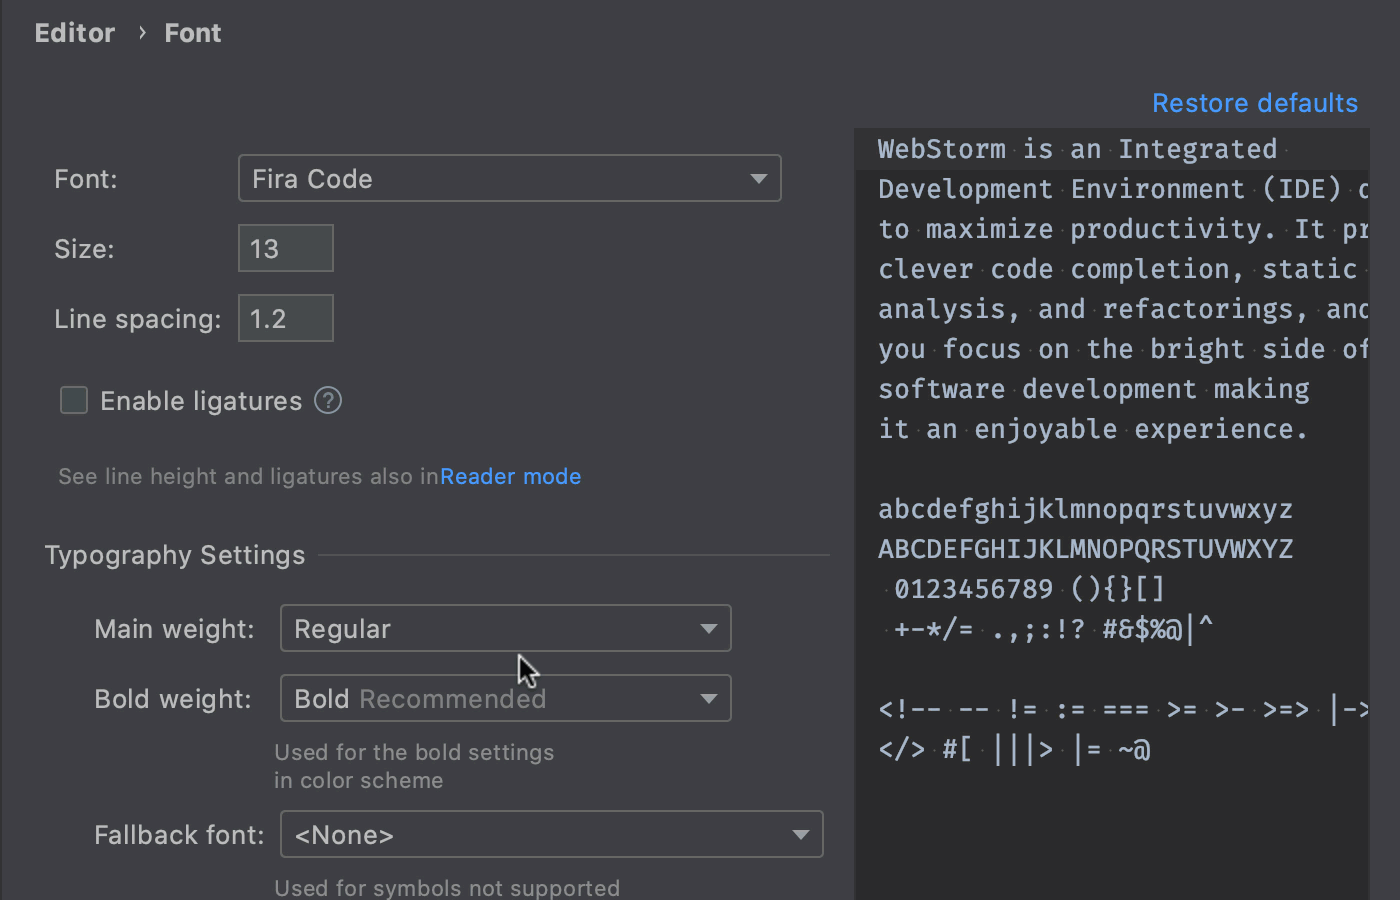Click the Bold weight dropdown arrow
The width and height of the screenshot is (1400, 900).
click(709, 698)
